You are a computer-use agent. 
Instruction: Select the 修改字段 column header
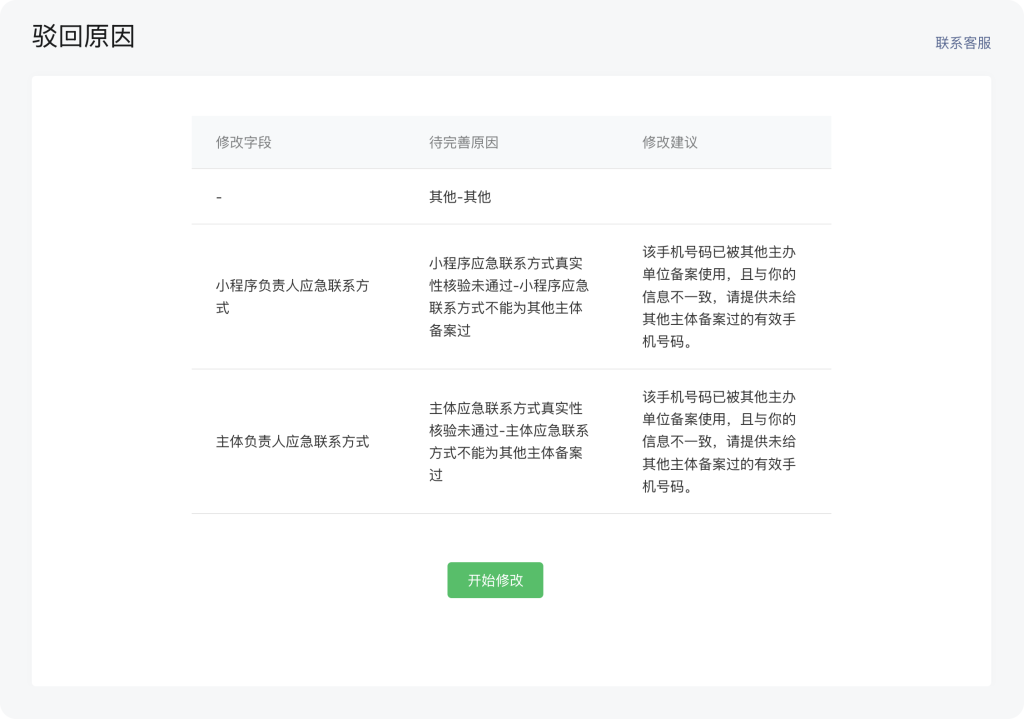pos(244,143)
